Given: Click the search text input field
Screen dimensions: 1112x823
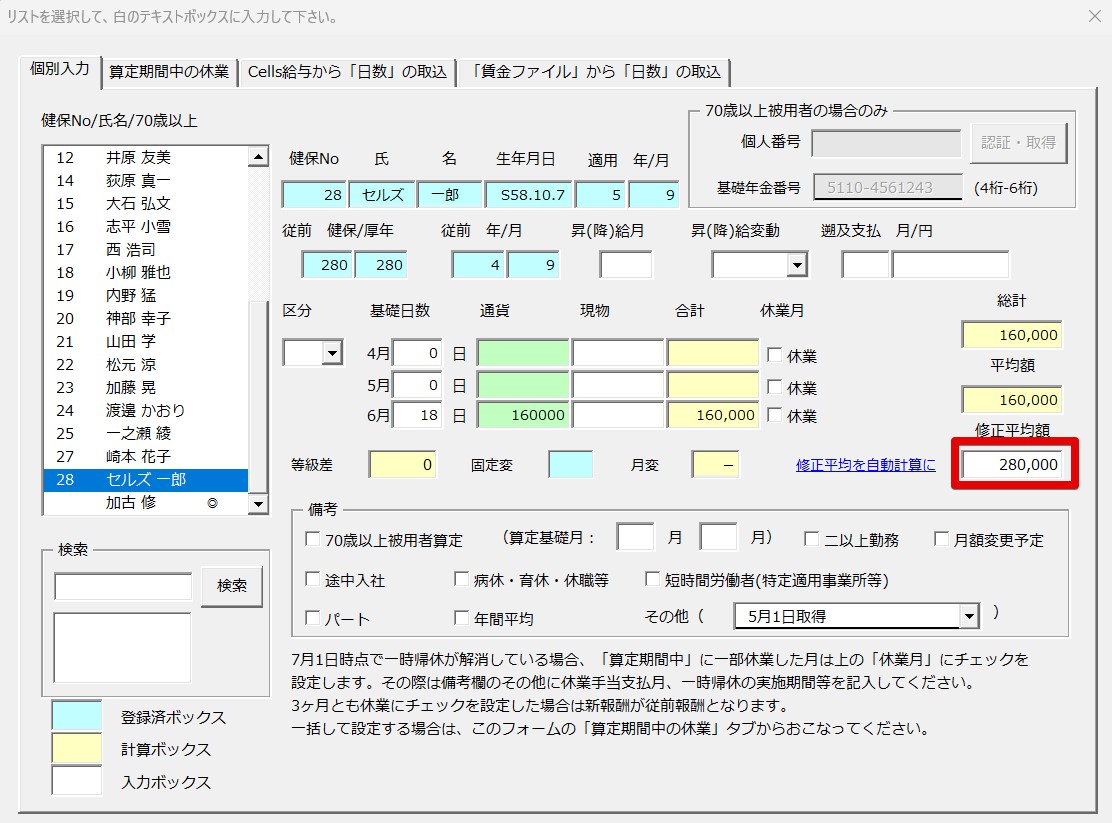Looking at the screenshot, I should coord(123,587).
